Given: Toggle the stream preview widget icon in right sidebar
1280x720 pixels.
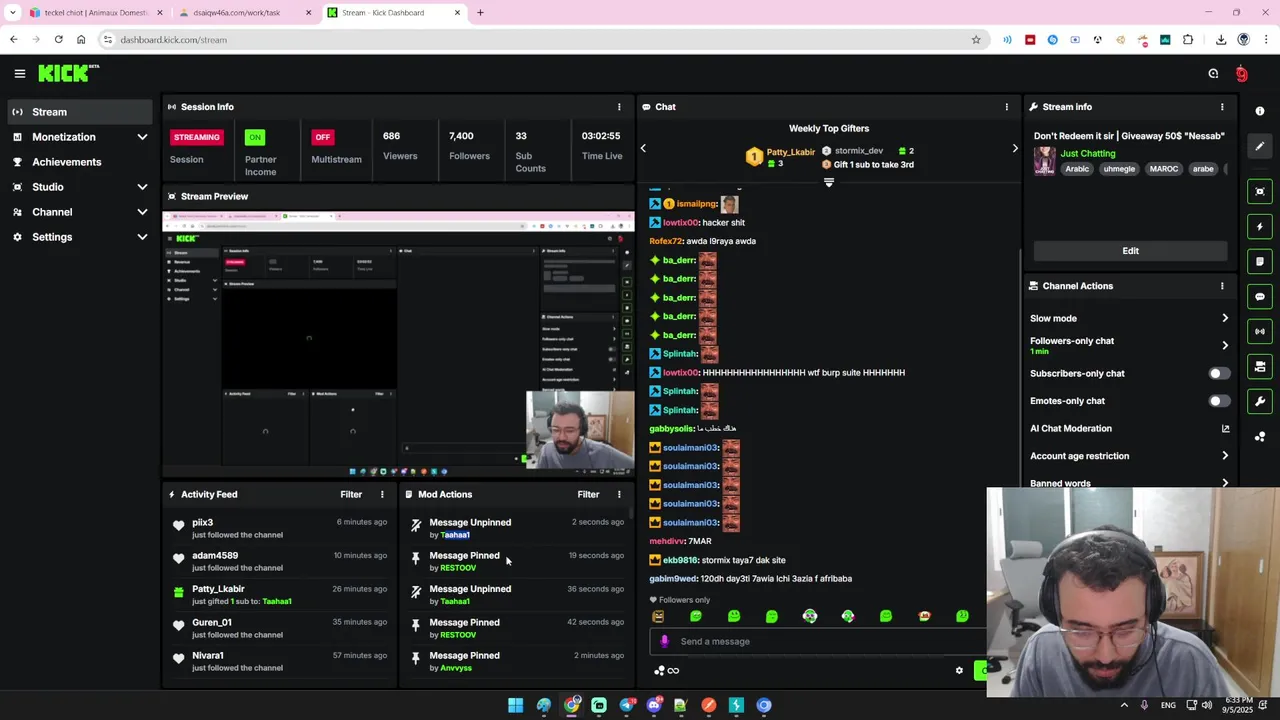Looking at the screenshot, I should coord(1260,191).
